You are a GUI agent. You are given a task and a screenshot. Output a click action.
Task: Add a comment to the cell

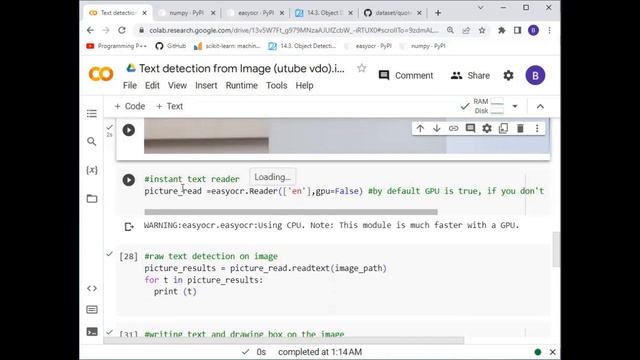470,128
